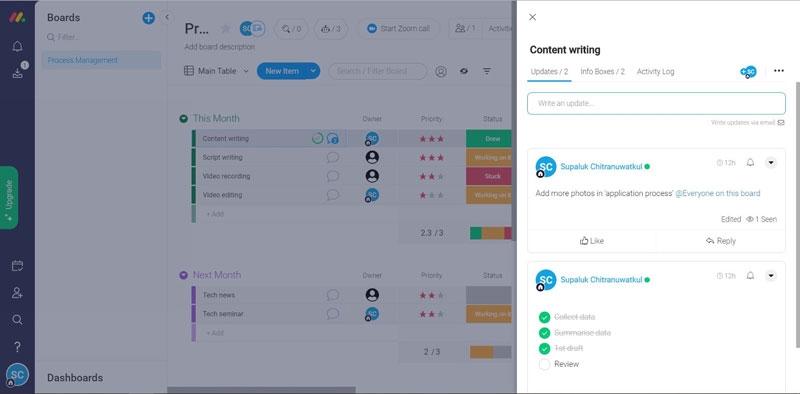Collapse the This Month group
Viewport: 800px width, 394px height.
184,118
